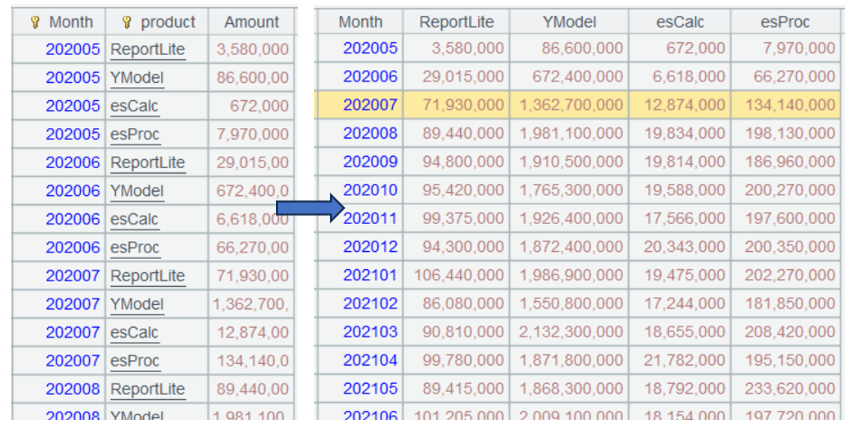Click the key icon beside Month header
Viewport: 854px width, 431px height.
[x=33, y=22]
